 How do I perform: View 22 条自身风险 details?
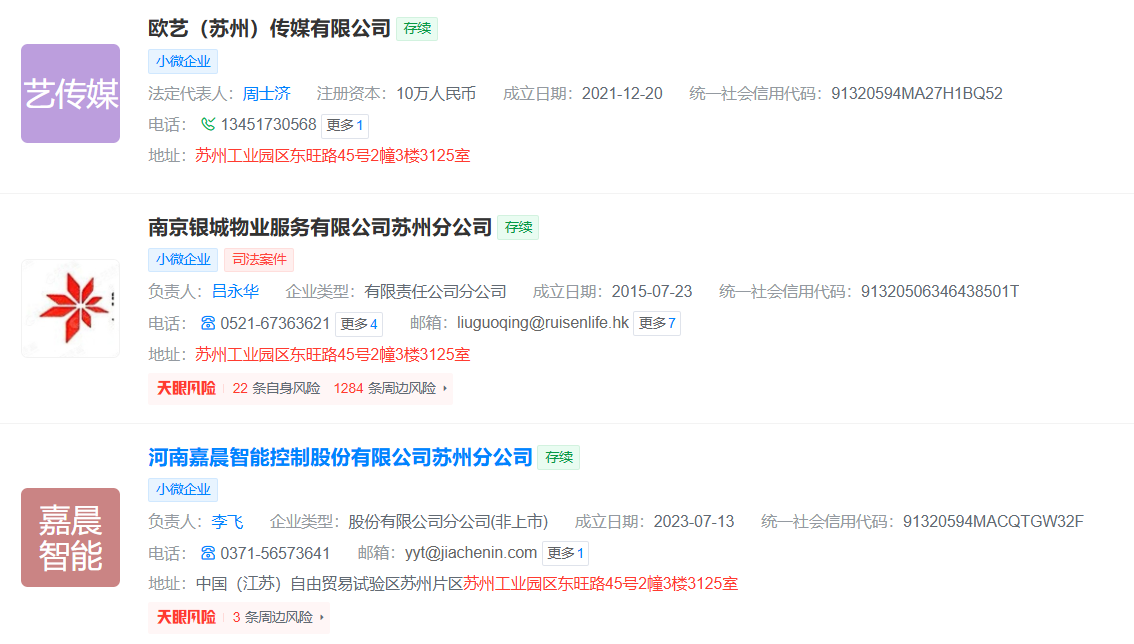(276, 388)
